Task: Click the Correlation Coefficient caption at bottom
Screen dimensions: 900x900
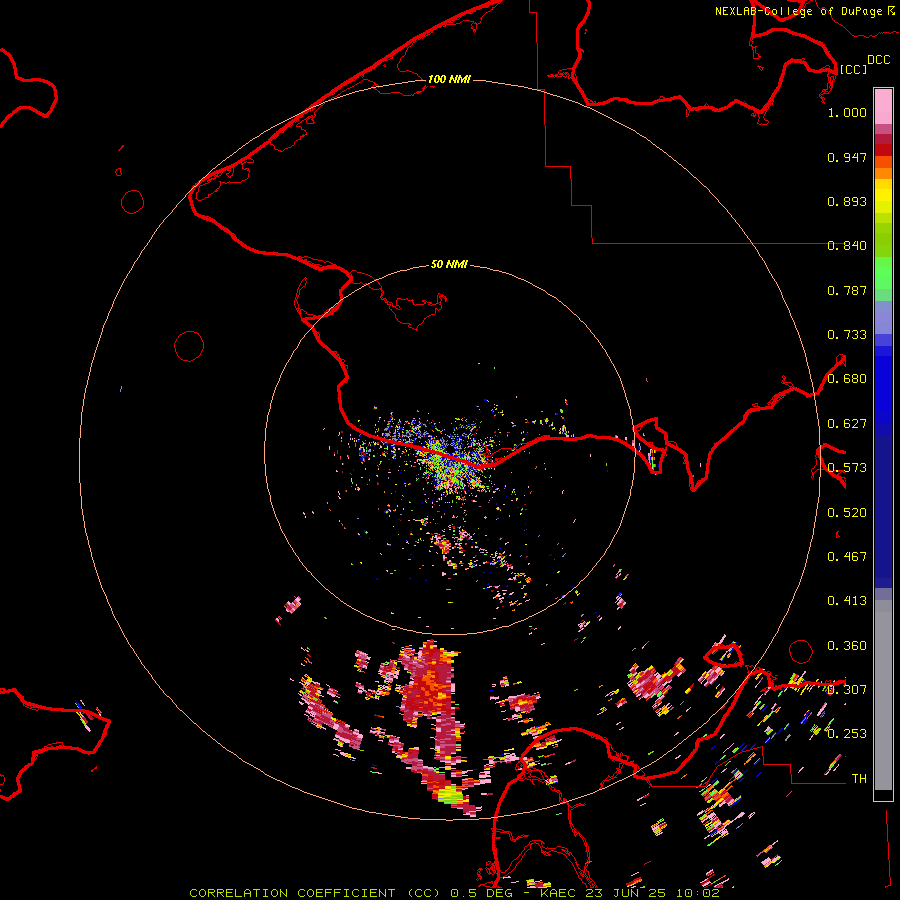Action: (x=454, y=893)
